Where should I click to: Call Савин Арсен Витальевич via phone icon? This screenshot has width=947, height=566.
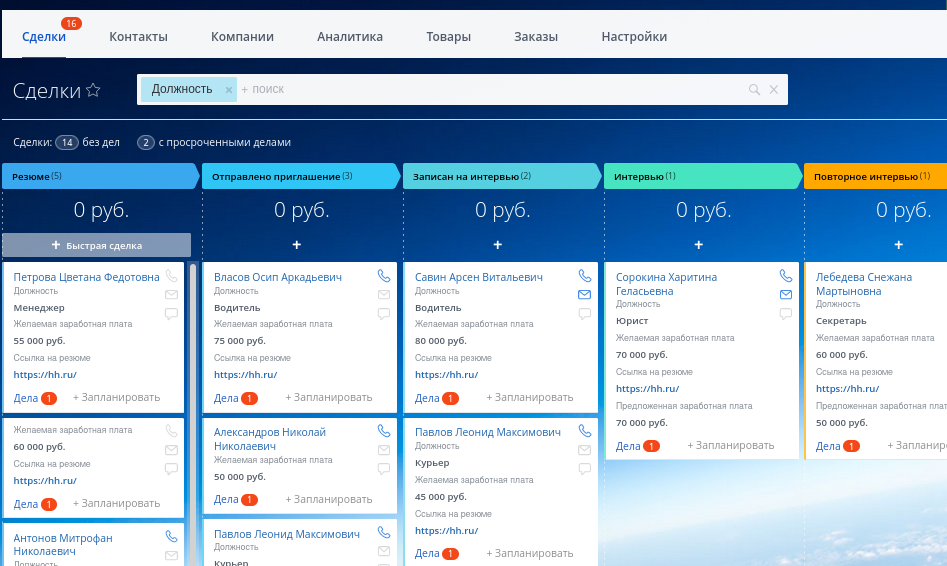tap(585, 276)
